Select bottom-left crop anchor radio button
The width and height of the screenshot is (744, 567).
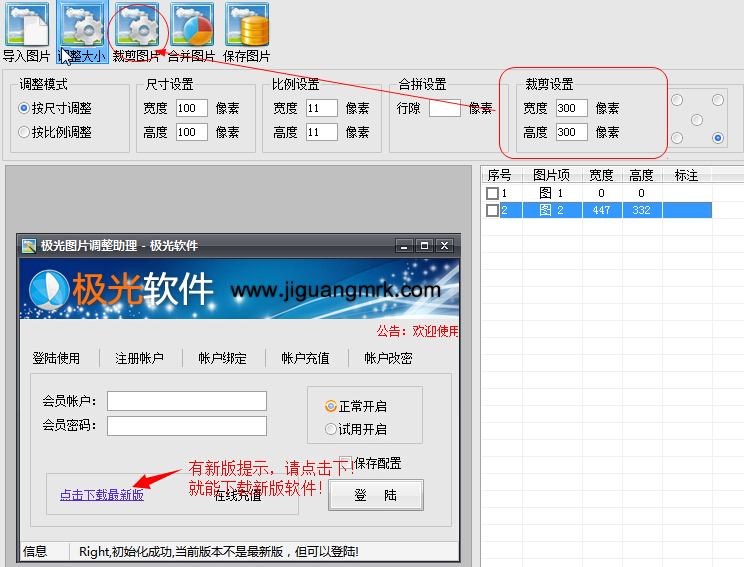point(677,138)
